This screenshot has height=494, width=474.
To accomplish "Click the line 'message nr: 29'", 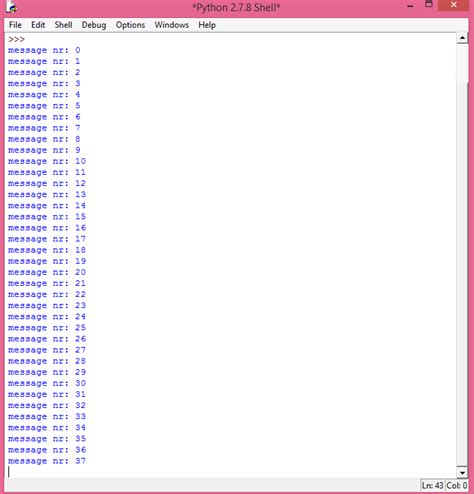I will [47, 372].
